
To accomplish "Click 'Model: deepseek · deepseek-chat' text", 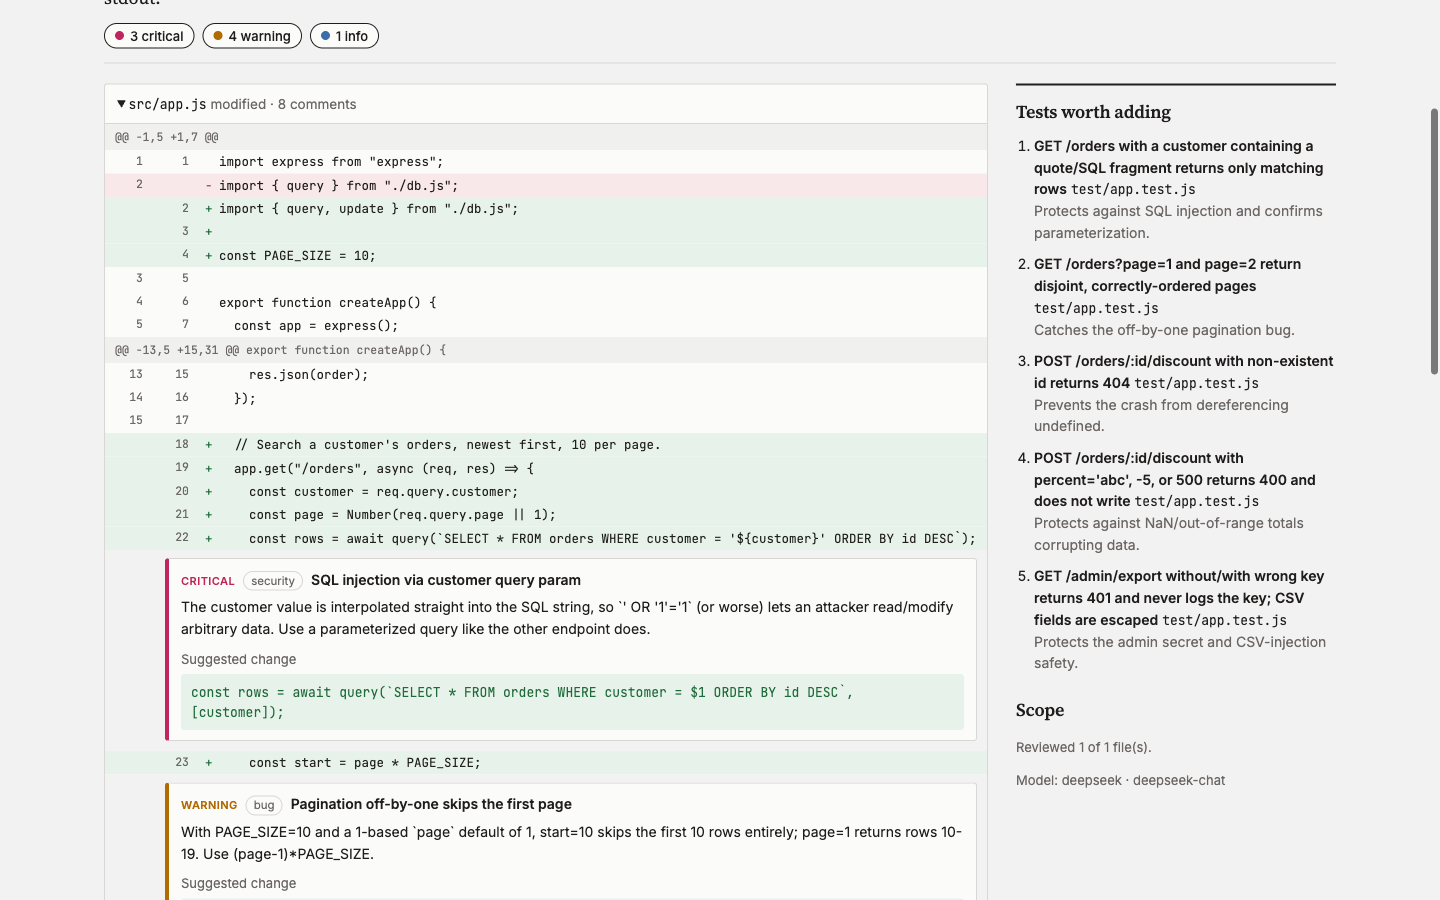I will 1120,780.
